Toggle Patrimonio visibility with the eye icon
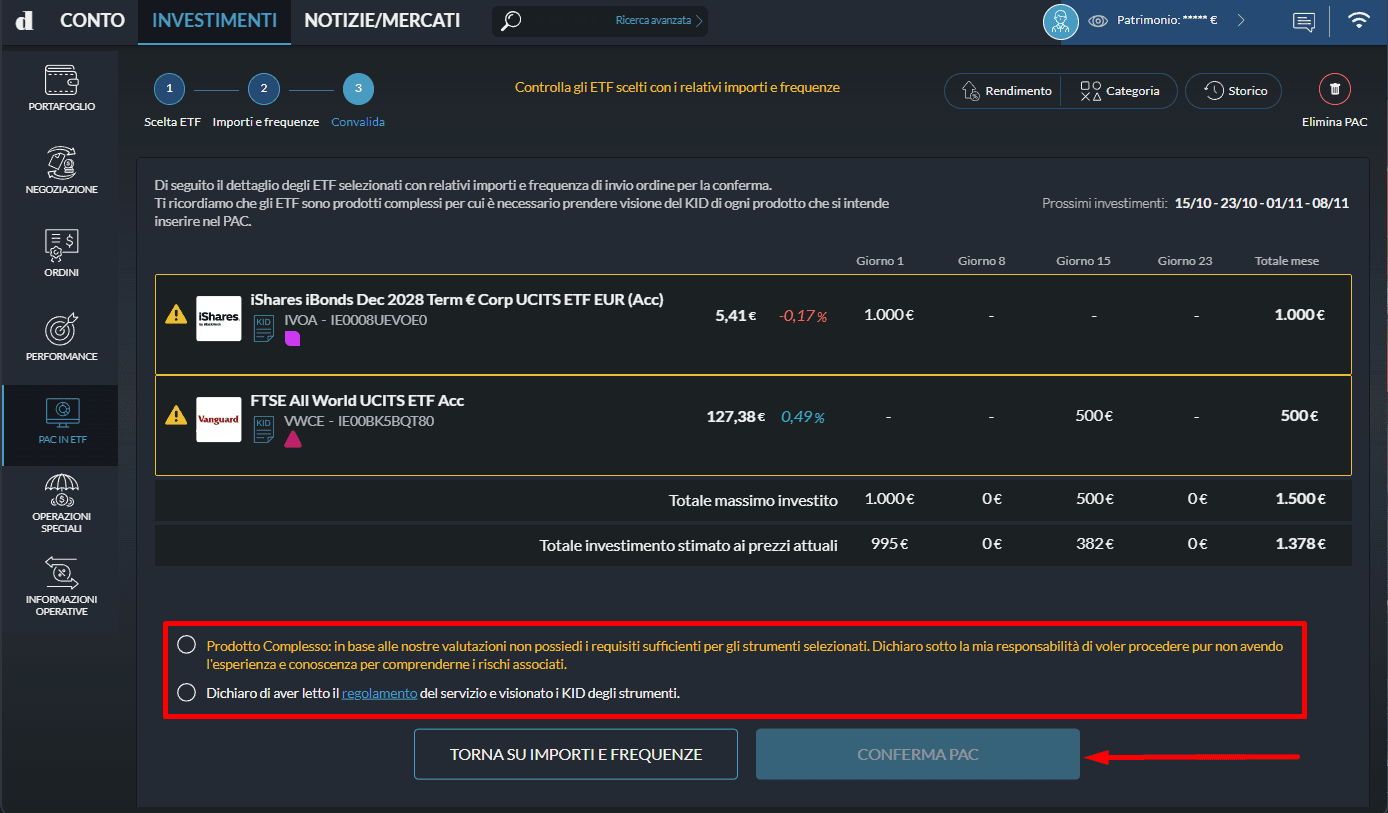The width and height of the screenshot is (1388, 813). pyautogui.click(x=1098, y=18)
